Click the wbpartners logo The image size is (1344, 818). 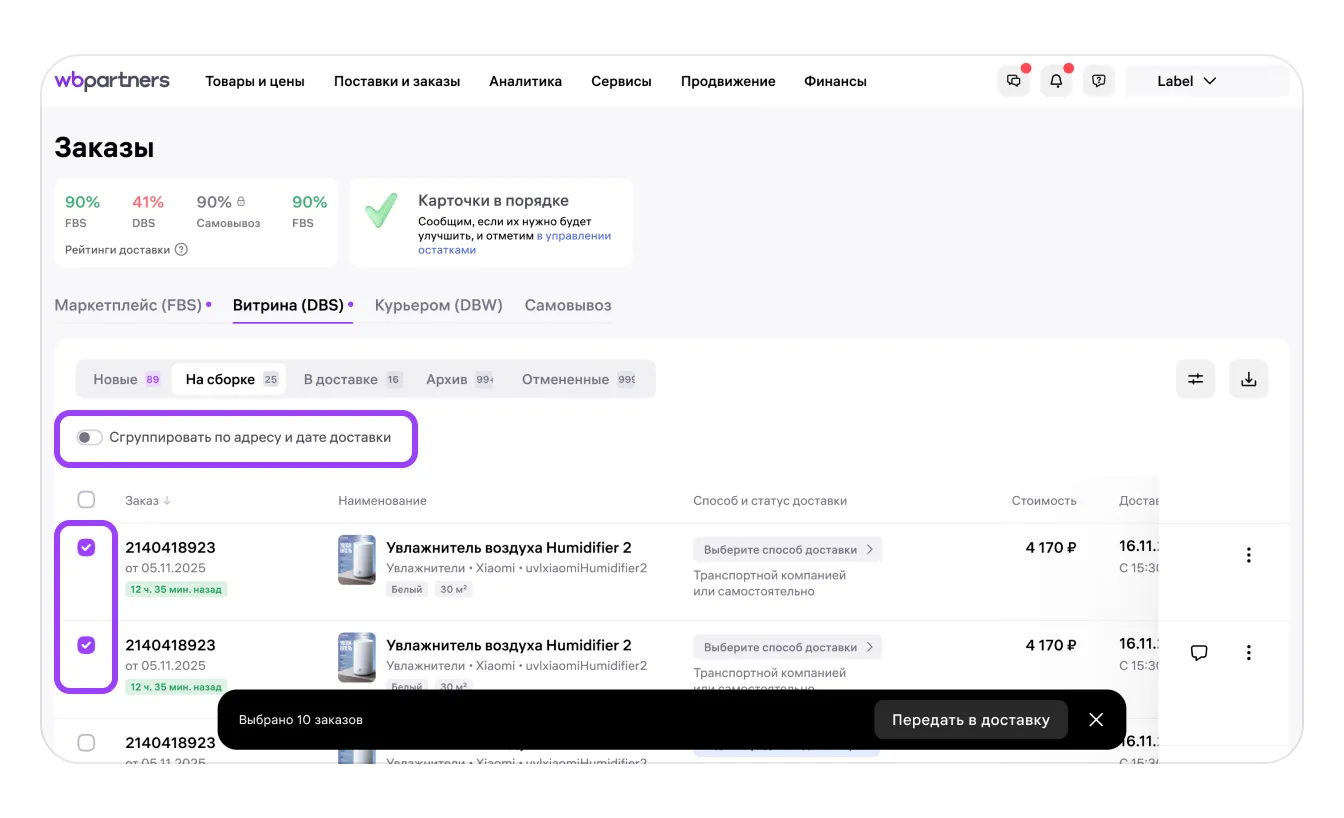coord(112,81)
